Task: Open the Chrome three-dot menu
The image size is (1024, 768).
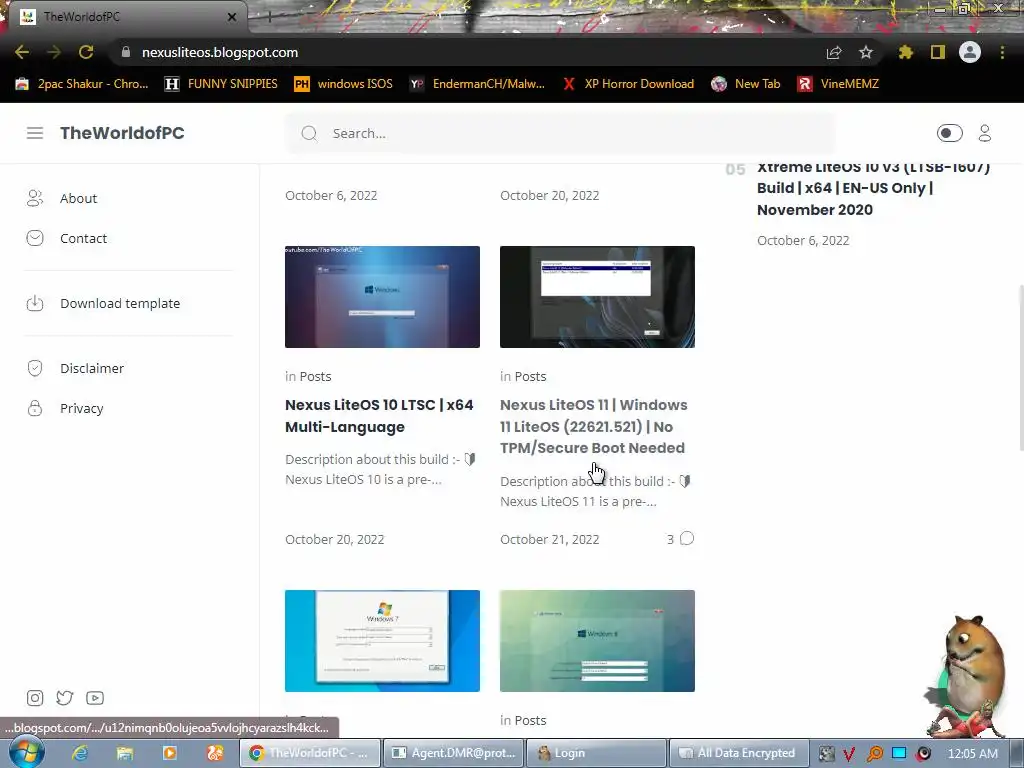Action: tap(1002, 52)
